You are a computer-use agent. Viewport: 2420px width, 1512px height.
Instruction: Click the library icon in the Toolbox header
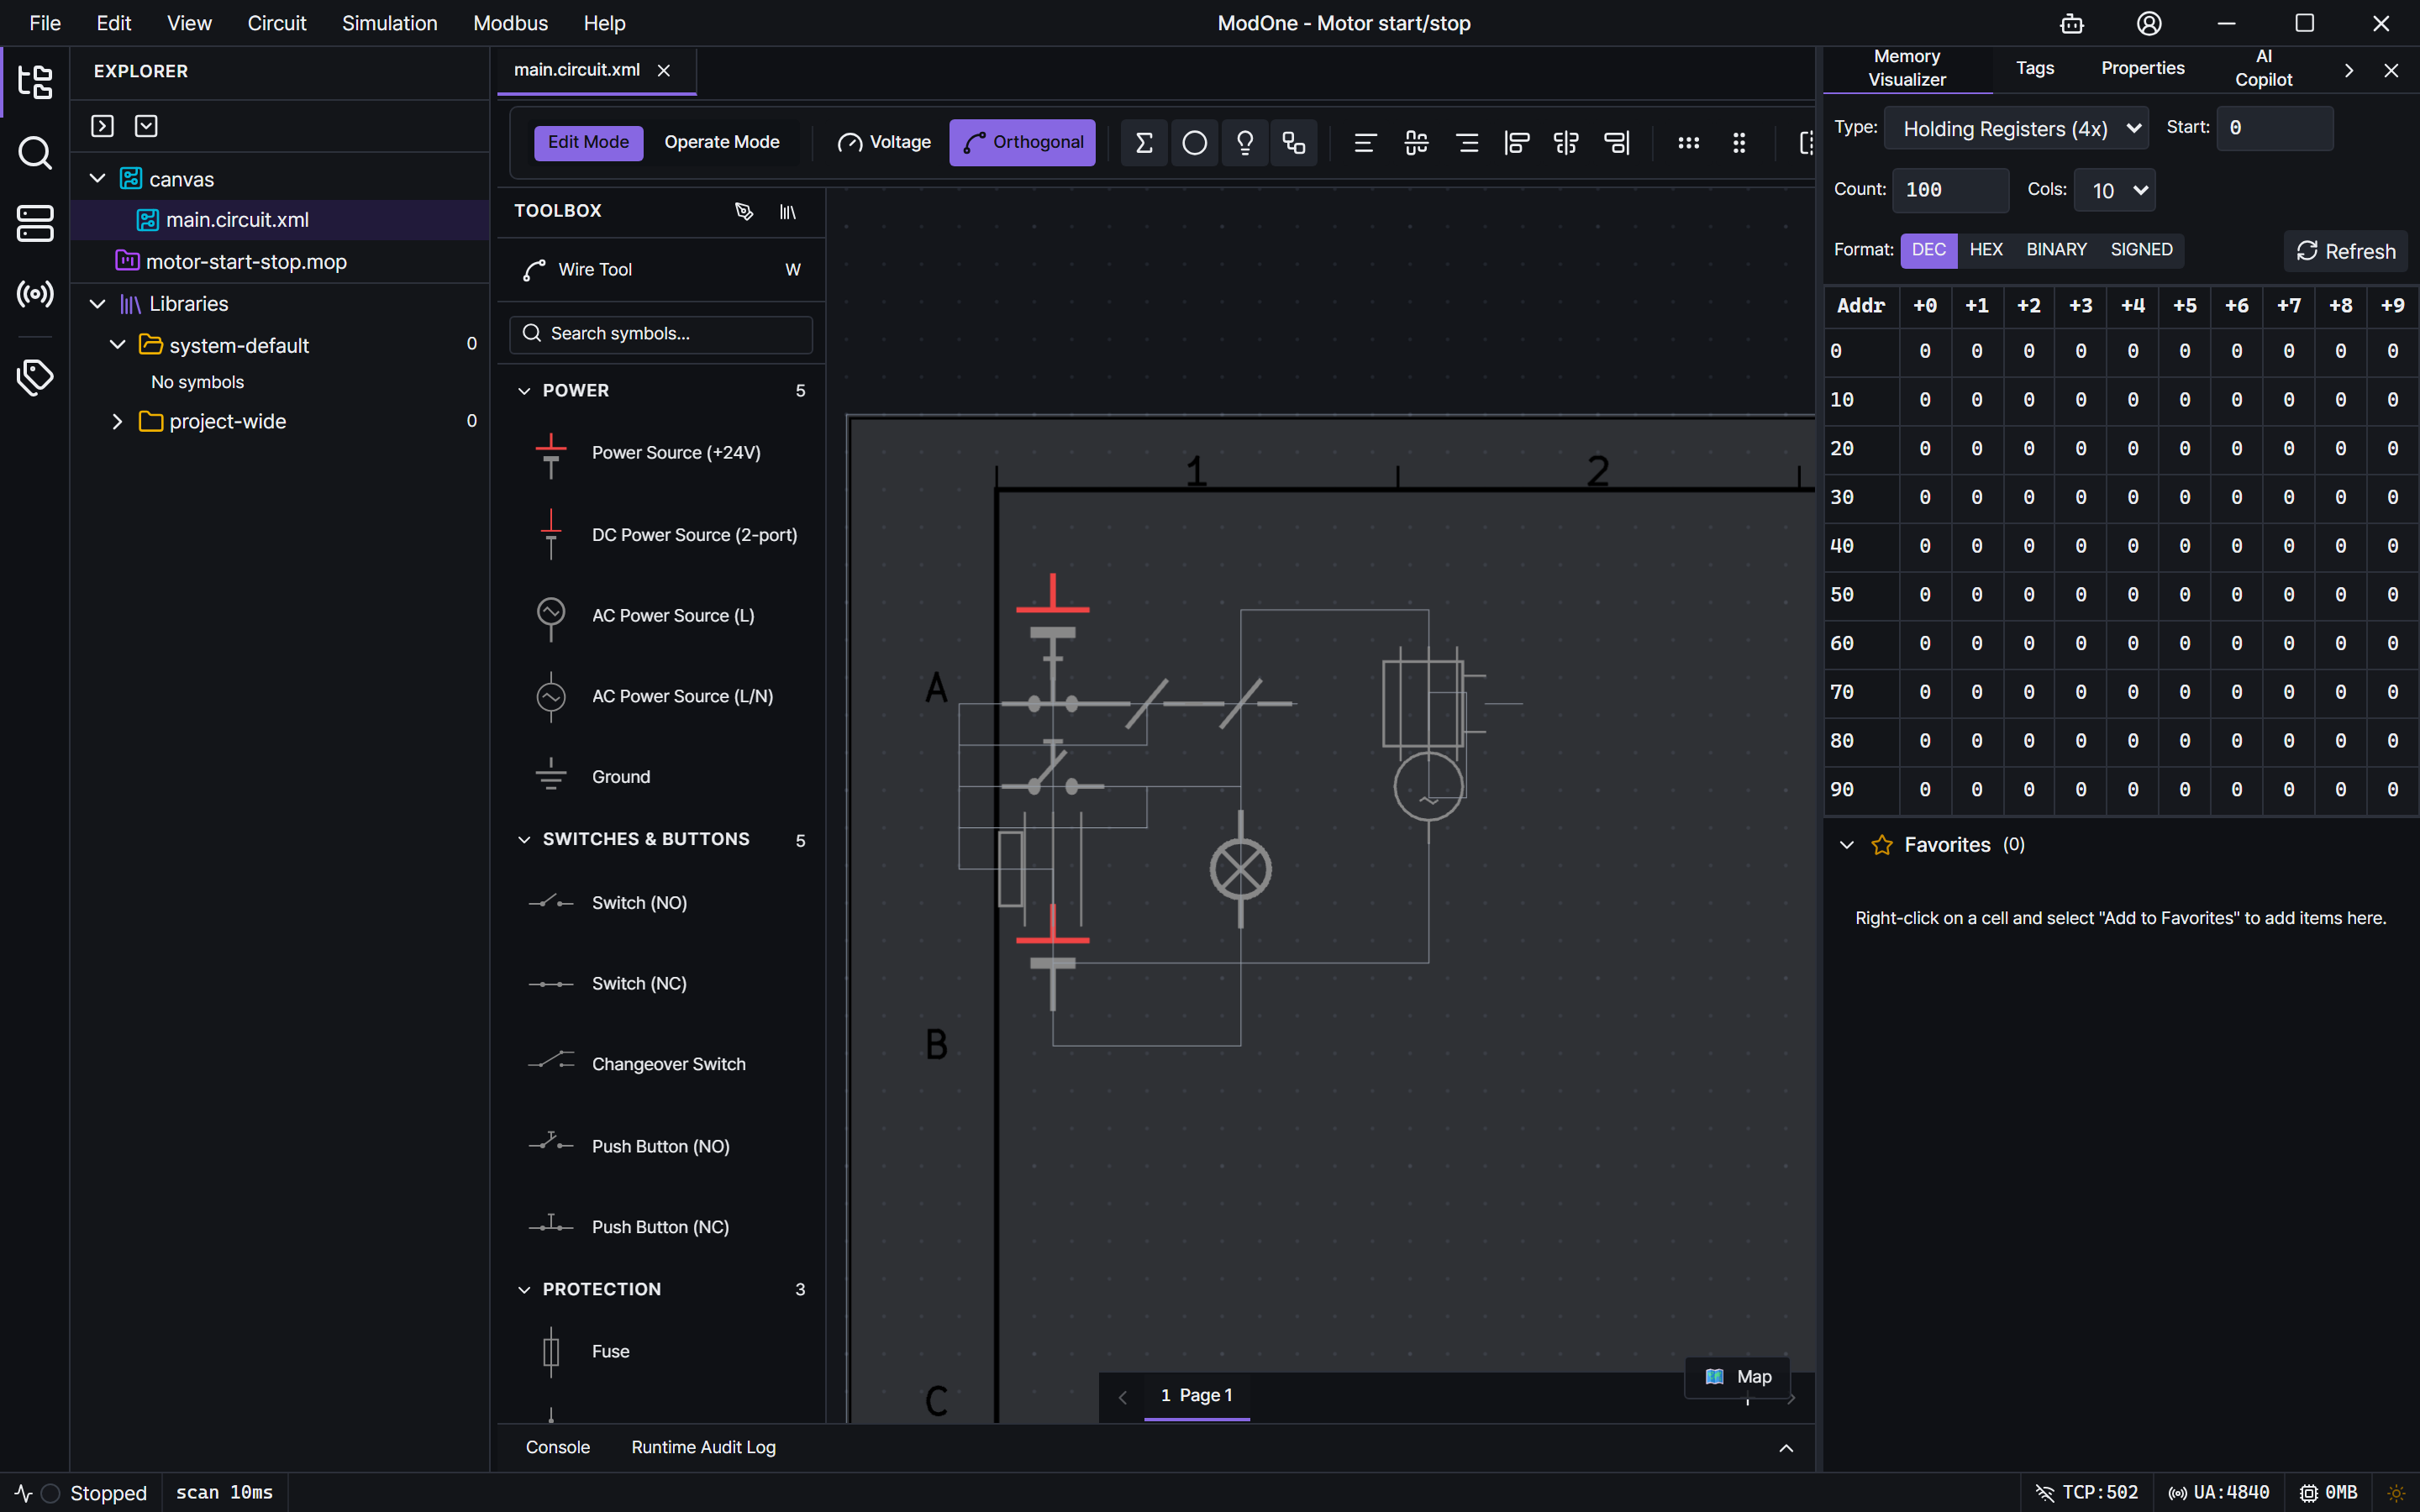tap(788, 211)
